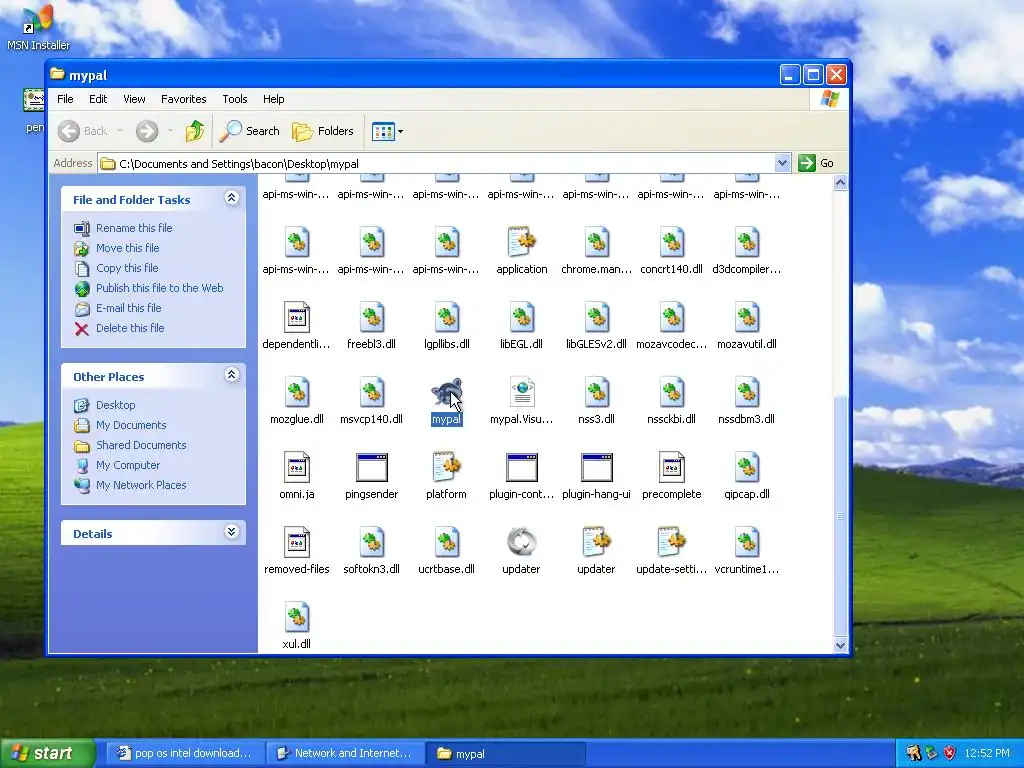
Task: Select the freebl3.dll file icon
Action: point(372,318)
